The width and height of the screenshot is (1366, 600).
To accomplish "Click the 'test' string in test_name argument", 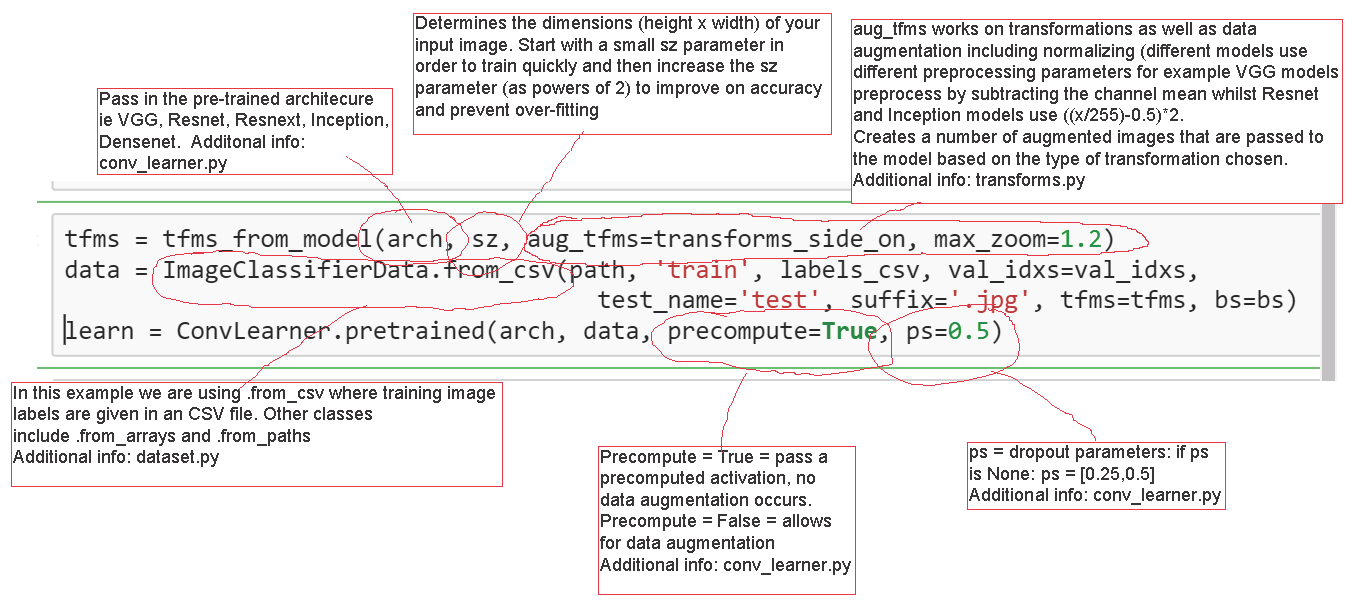I will (x=780, y=299).
